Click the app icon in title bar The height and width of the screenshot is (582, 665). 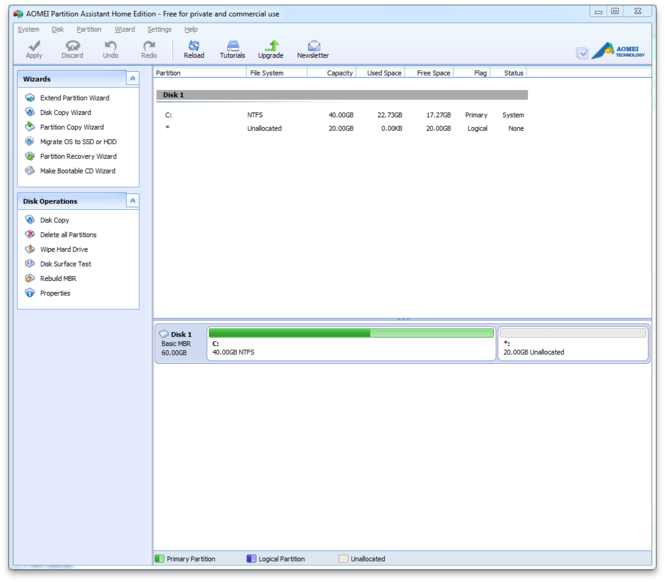(x=18, y=14)
